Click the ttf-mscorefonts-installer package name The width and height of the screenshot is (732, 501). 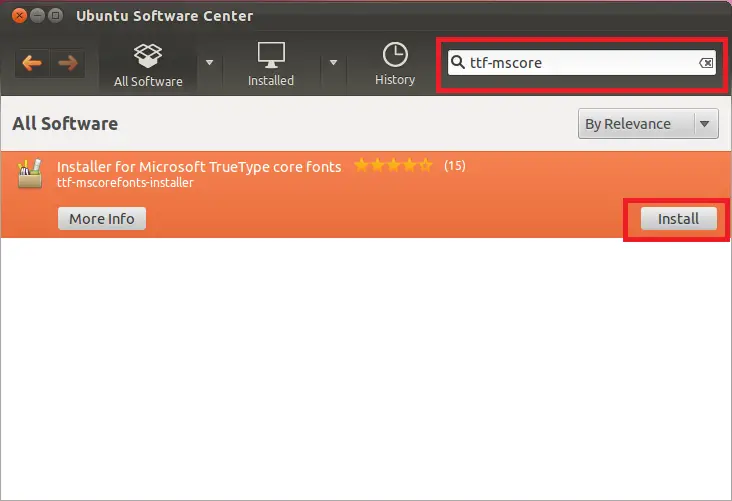tap(125, 183)
